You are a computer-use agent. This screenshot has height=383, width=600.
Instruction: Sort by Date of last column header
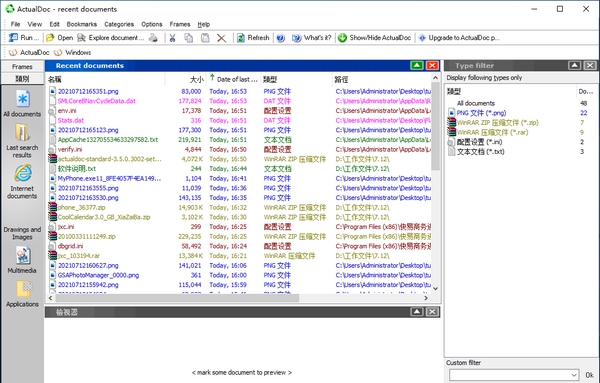coord(234,79)
